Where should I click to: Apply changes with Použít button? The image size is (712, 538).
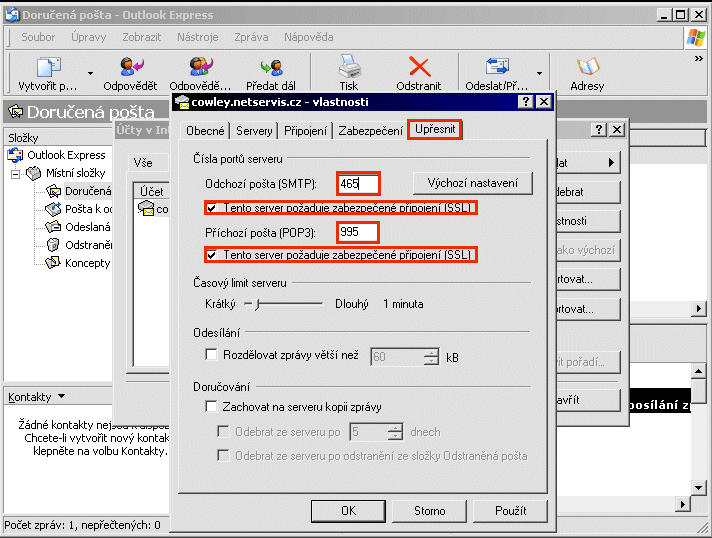pos(510,511)
